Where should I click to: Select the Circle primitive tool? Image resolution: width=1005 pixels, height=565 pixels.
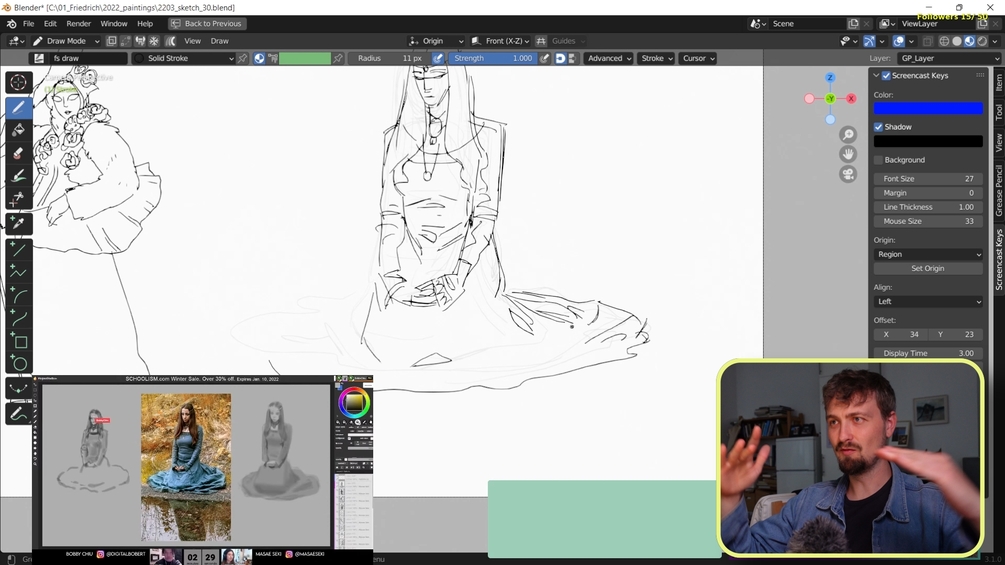(18, 364)
